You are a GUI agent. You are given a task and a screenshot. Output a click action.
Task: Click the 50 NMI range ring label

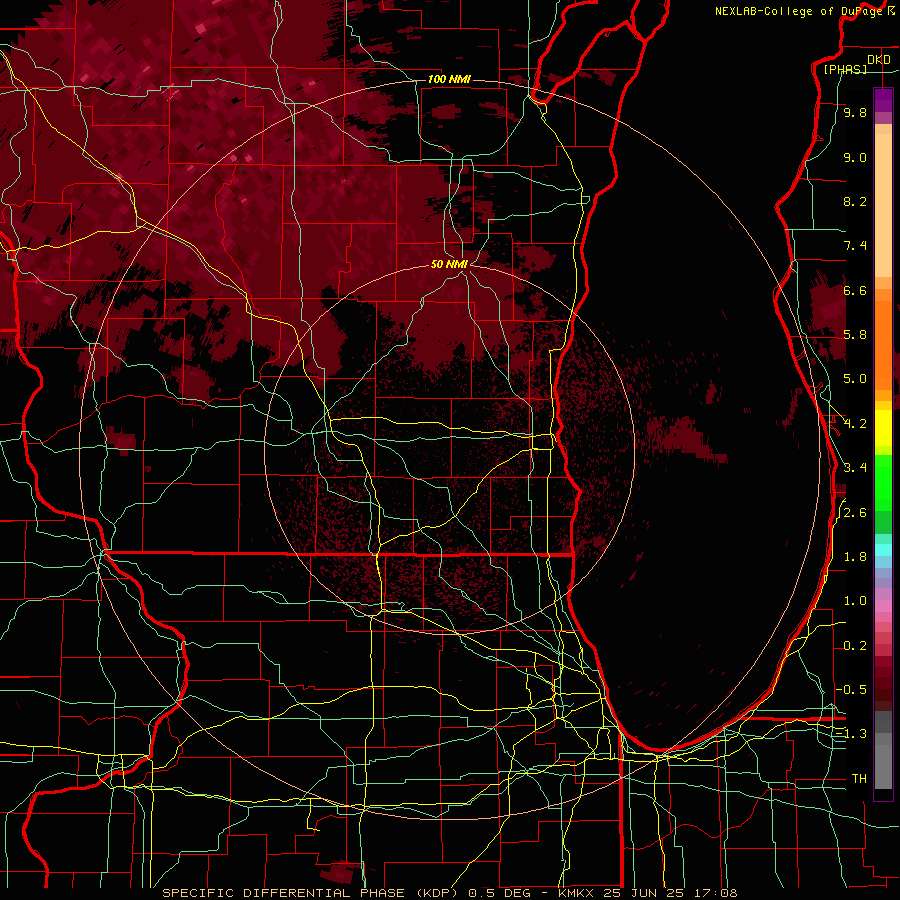(449, 264)
